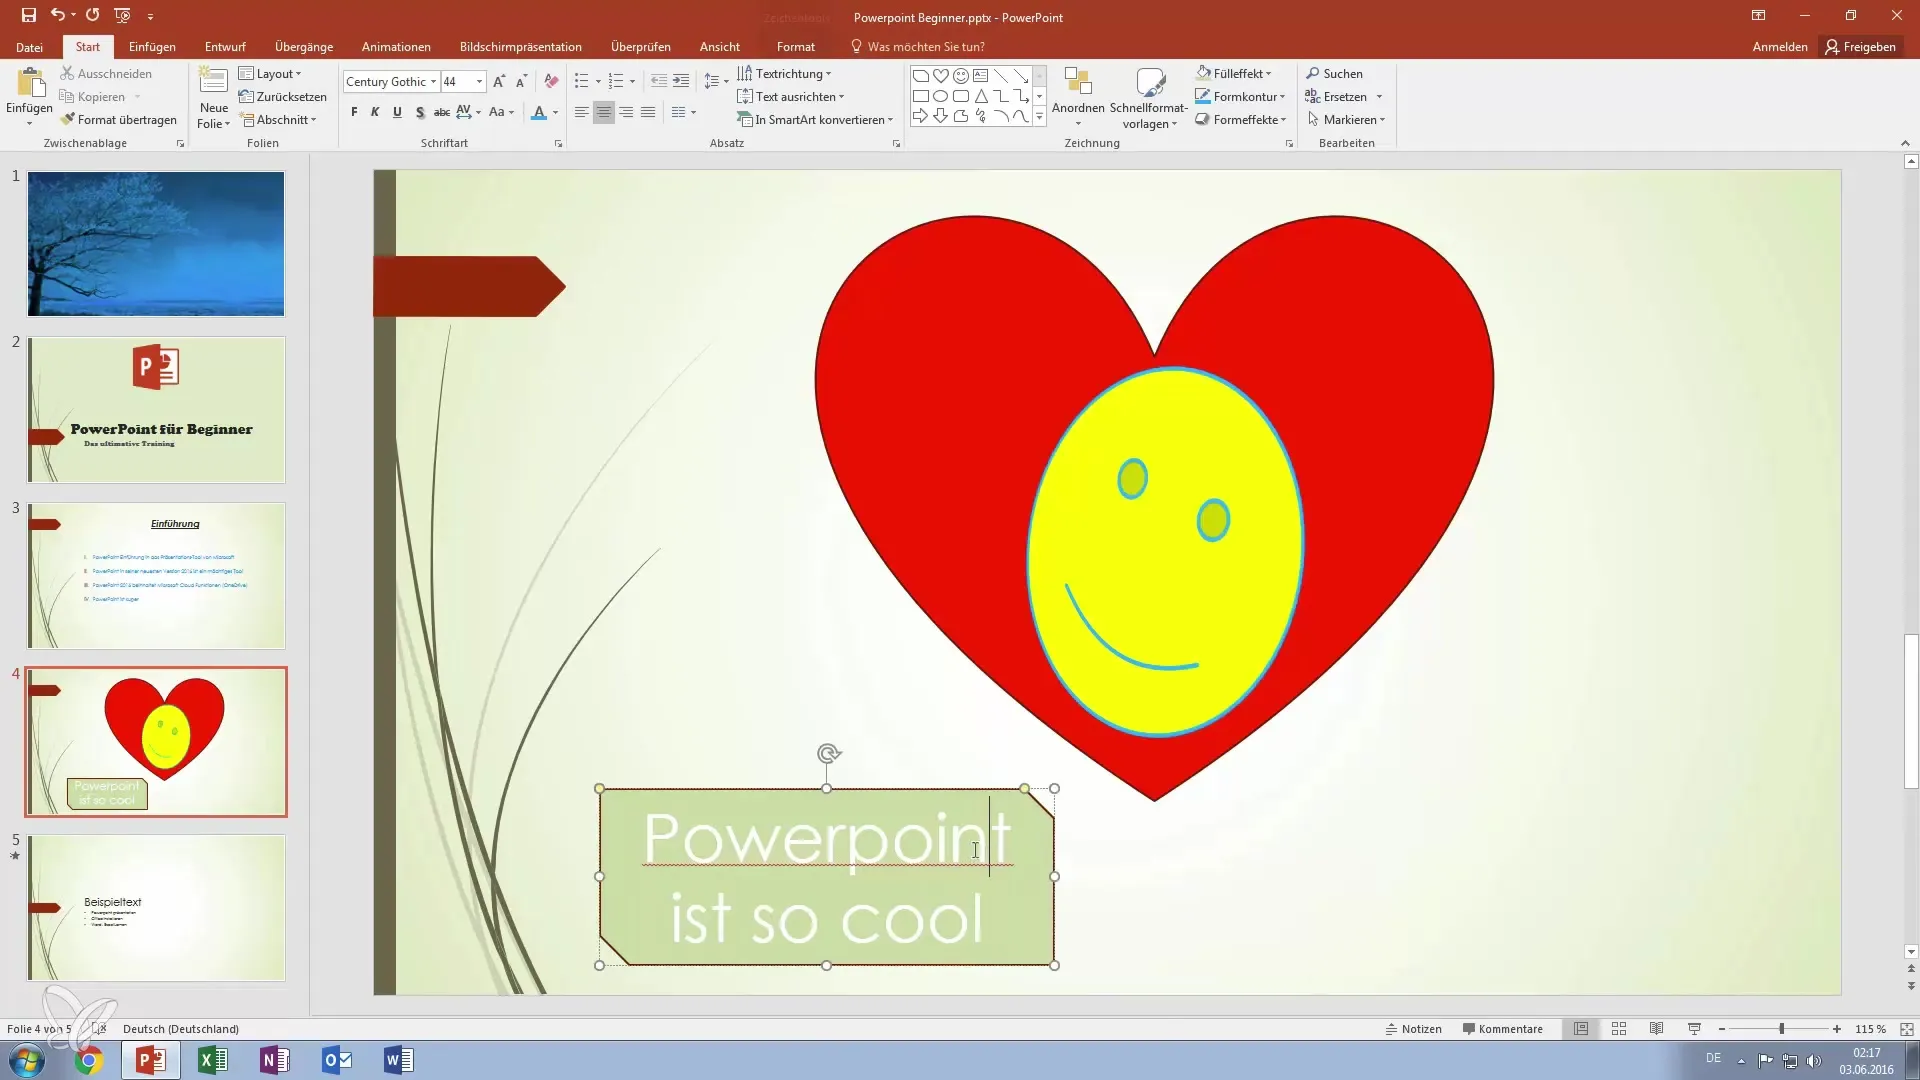Toggle bold formatting (F)
Image resolution: width=1920 pixels, height=1080 pixels.
pos(354,112)
